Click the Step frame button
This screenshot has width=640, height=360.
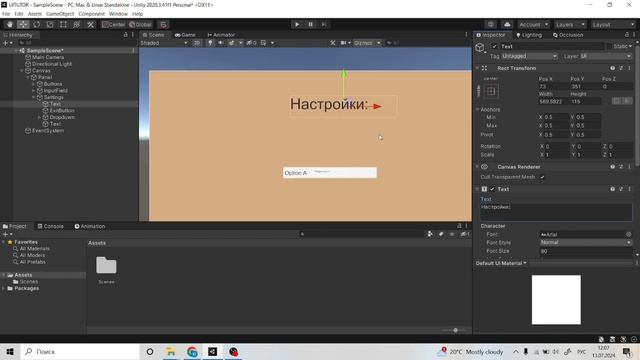pos(324,24)
